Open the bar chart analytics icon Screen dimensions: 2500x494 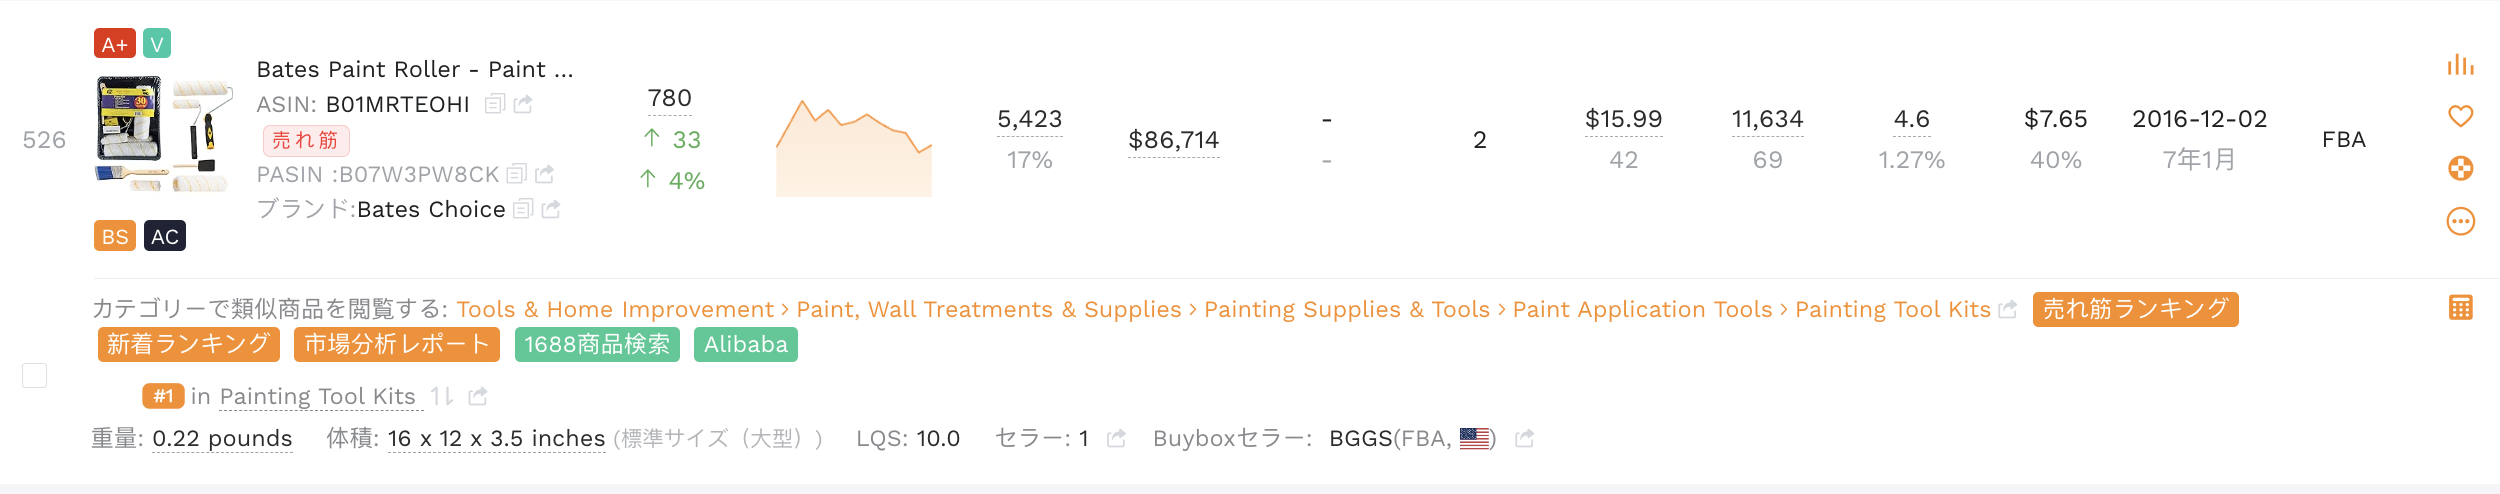point(2460,65)
